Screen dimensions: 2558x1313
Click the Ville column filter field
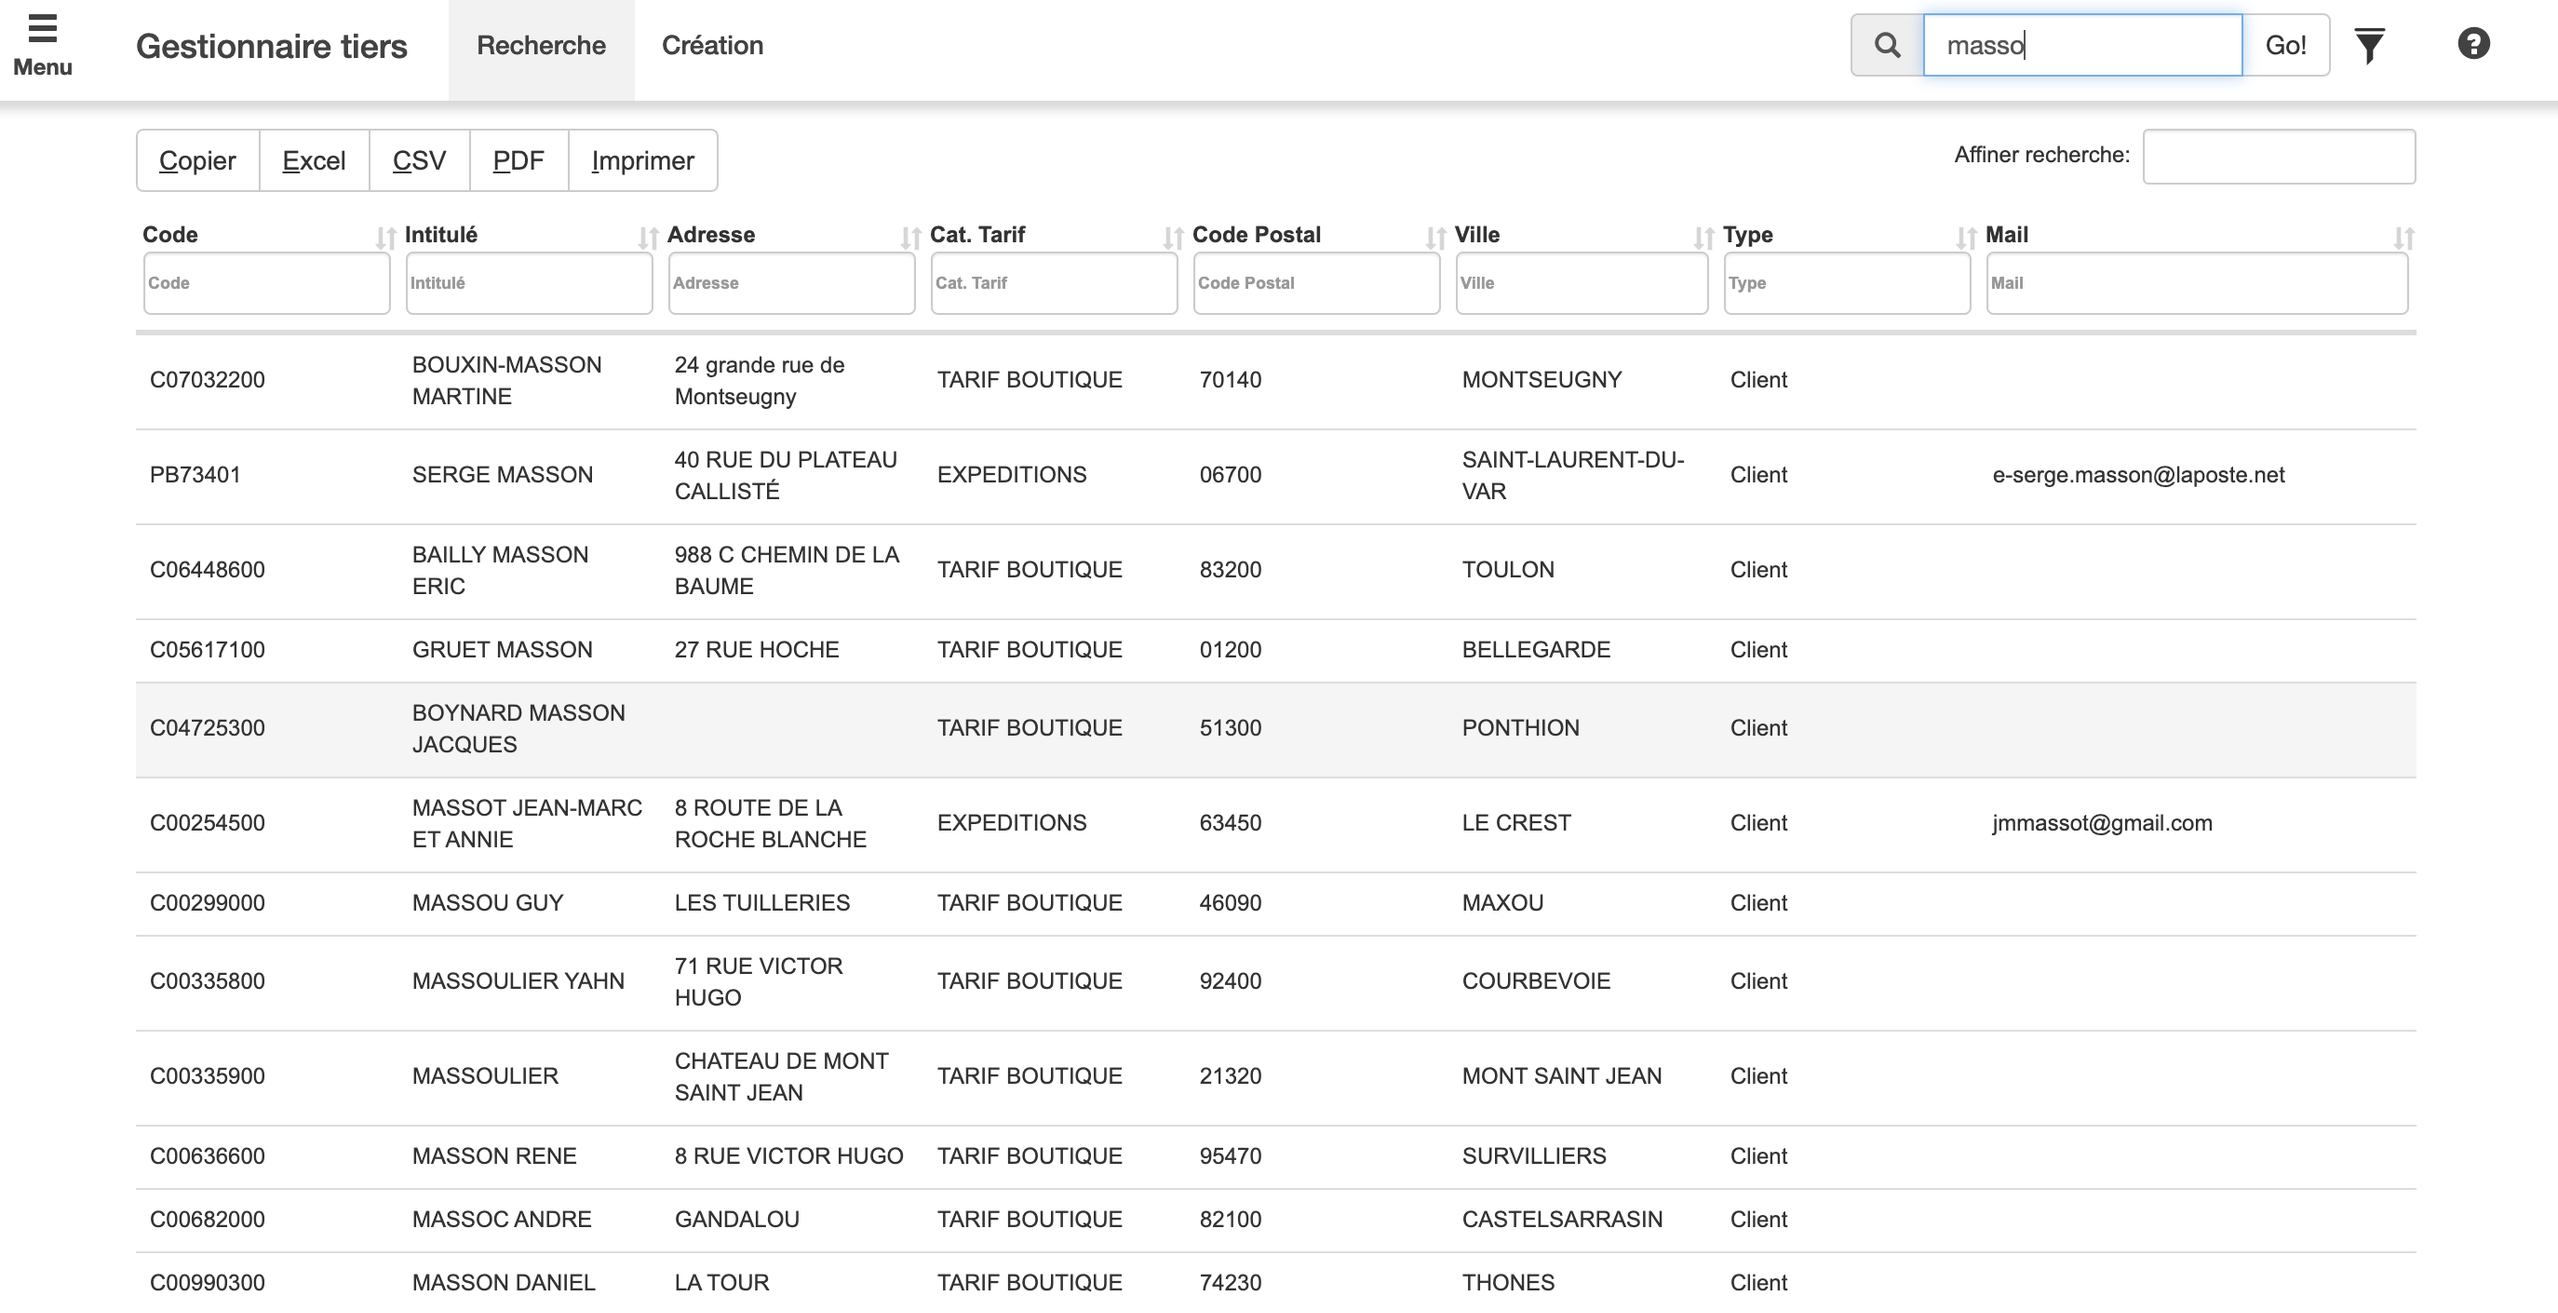pyautogui.click(x=1581, y=283)
